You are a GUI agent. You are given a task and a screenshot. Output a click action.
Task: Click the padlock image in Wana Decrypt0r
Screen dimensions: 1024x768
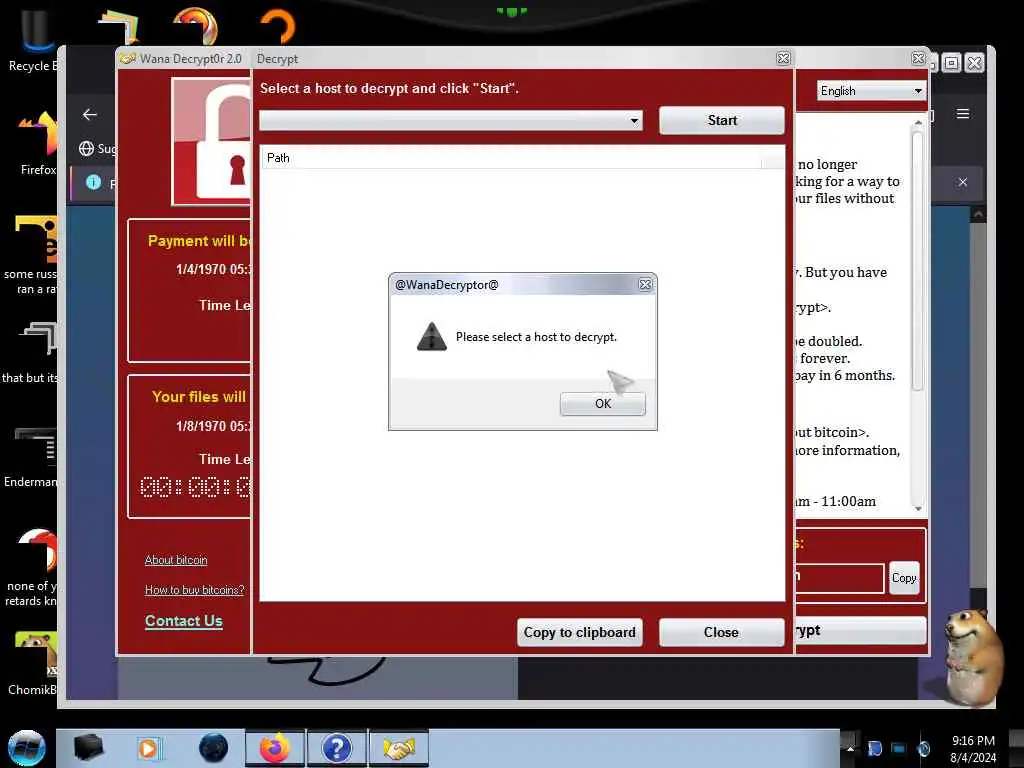point(212,142)
